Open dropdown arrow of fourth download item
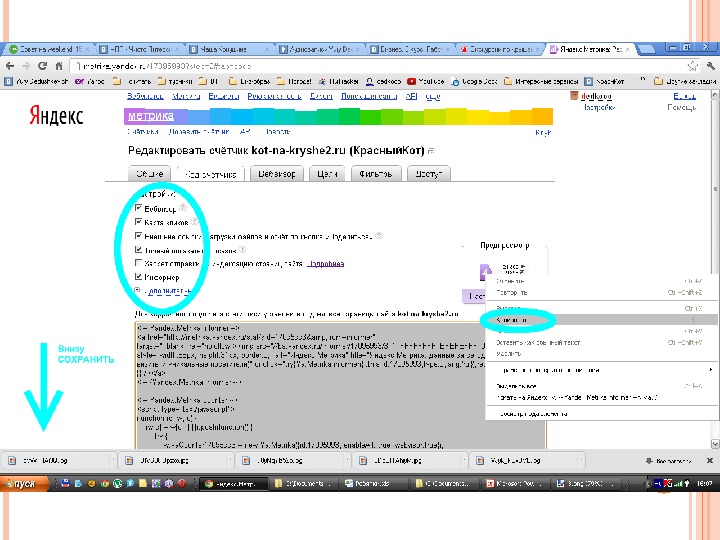 (464, 460)
